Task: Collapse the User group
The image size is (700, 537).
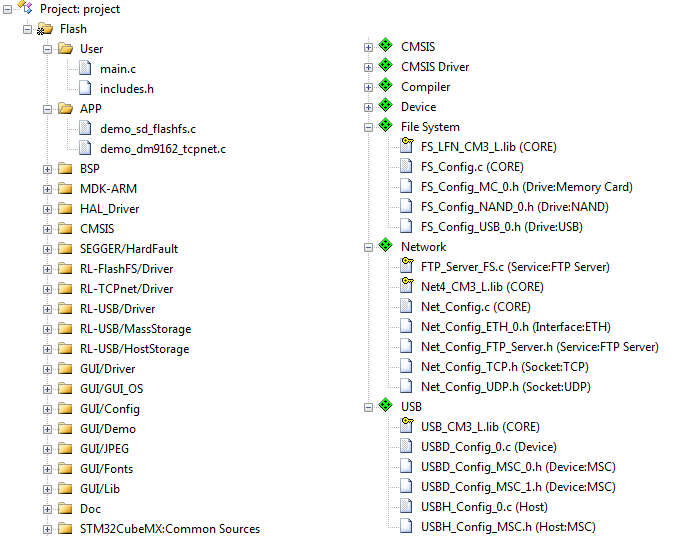Action: click(x=47, y=49)
